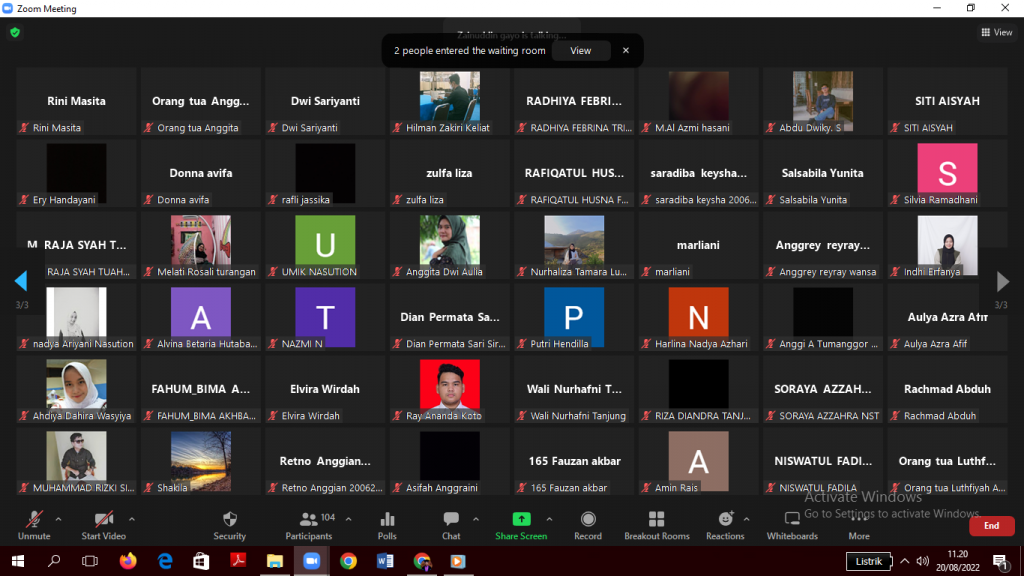This screenshot has height=576, width=1024.
Task: Expand audio options arrow beside Unmute
Action: (58, 519)
